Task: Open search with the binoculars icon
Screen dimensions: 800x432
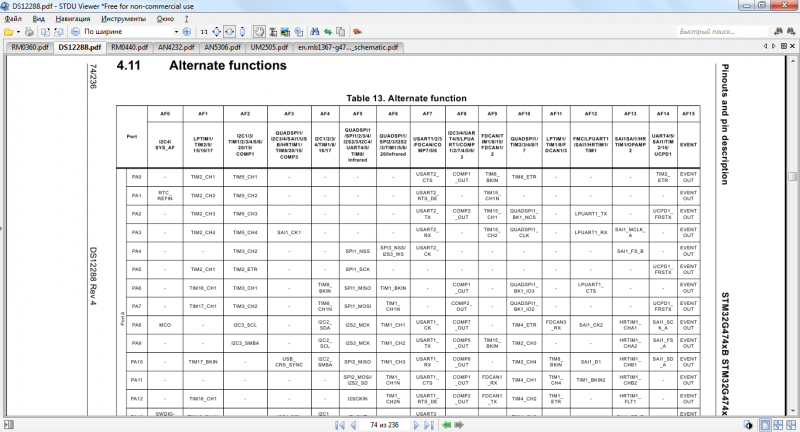Action: 315,32
